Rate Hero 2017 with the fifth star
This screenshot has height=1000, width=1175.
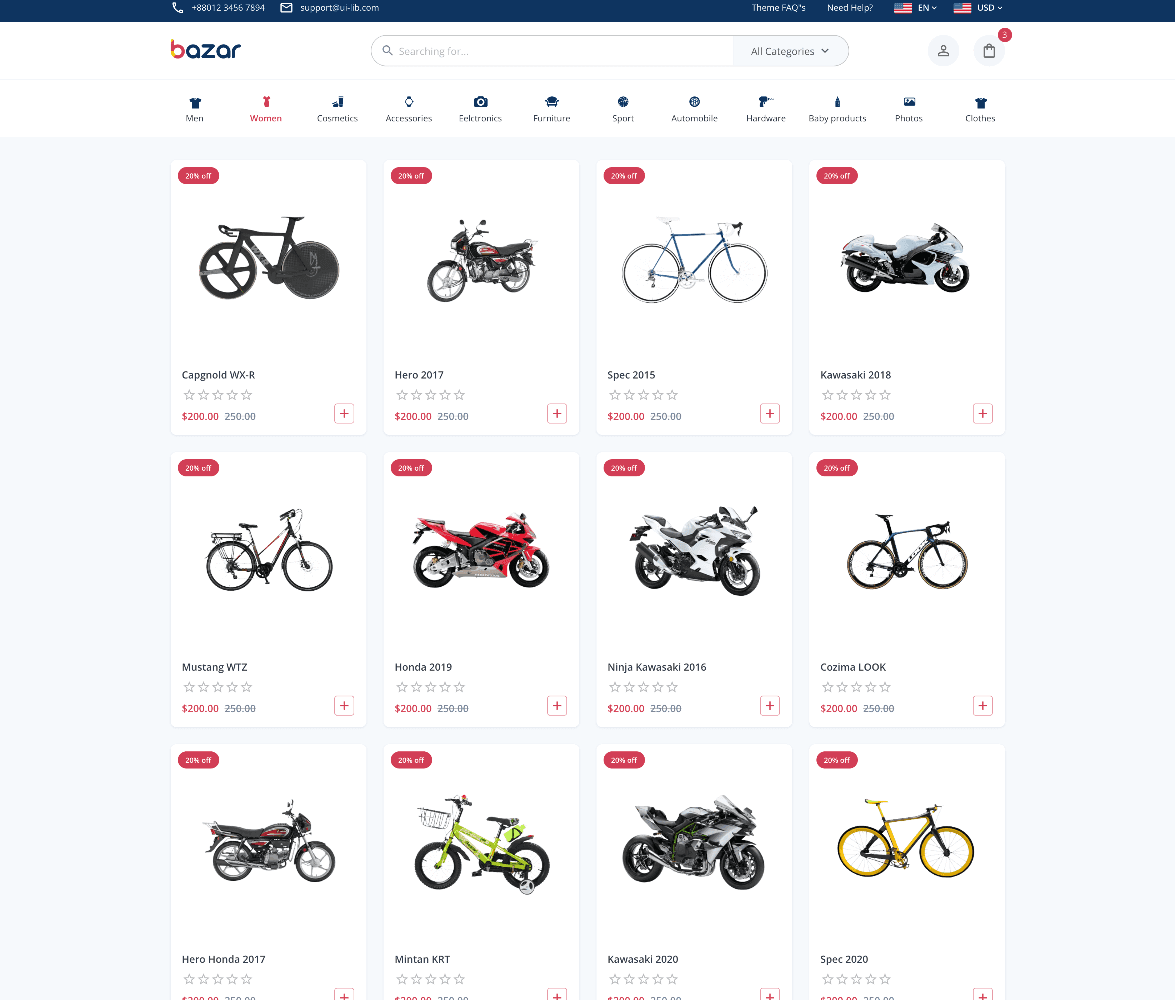click(459, 395)
